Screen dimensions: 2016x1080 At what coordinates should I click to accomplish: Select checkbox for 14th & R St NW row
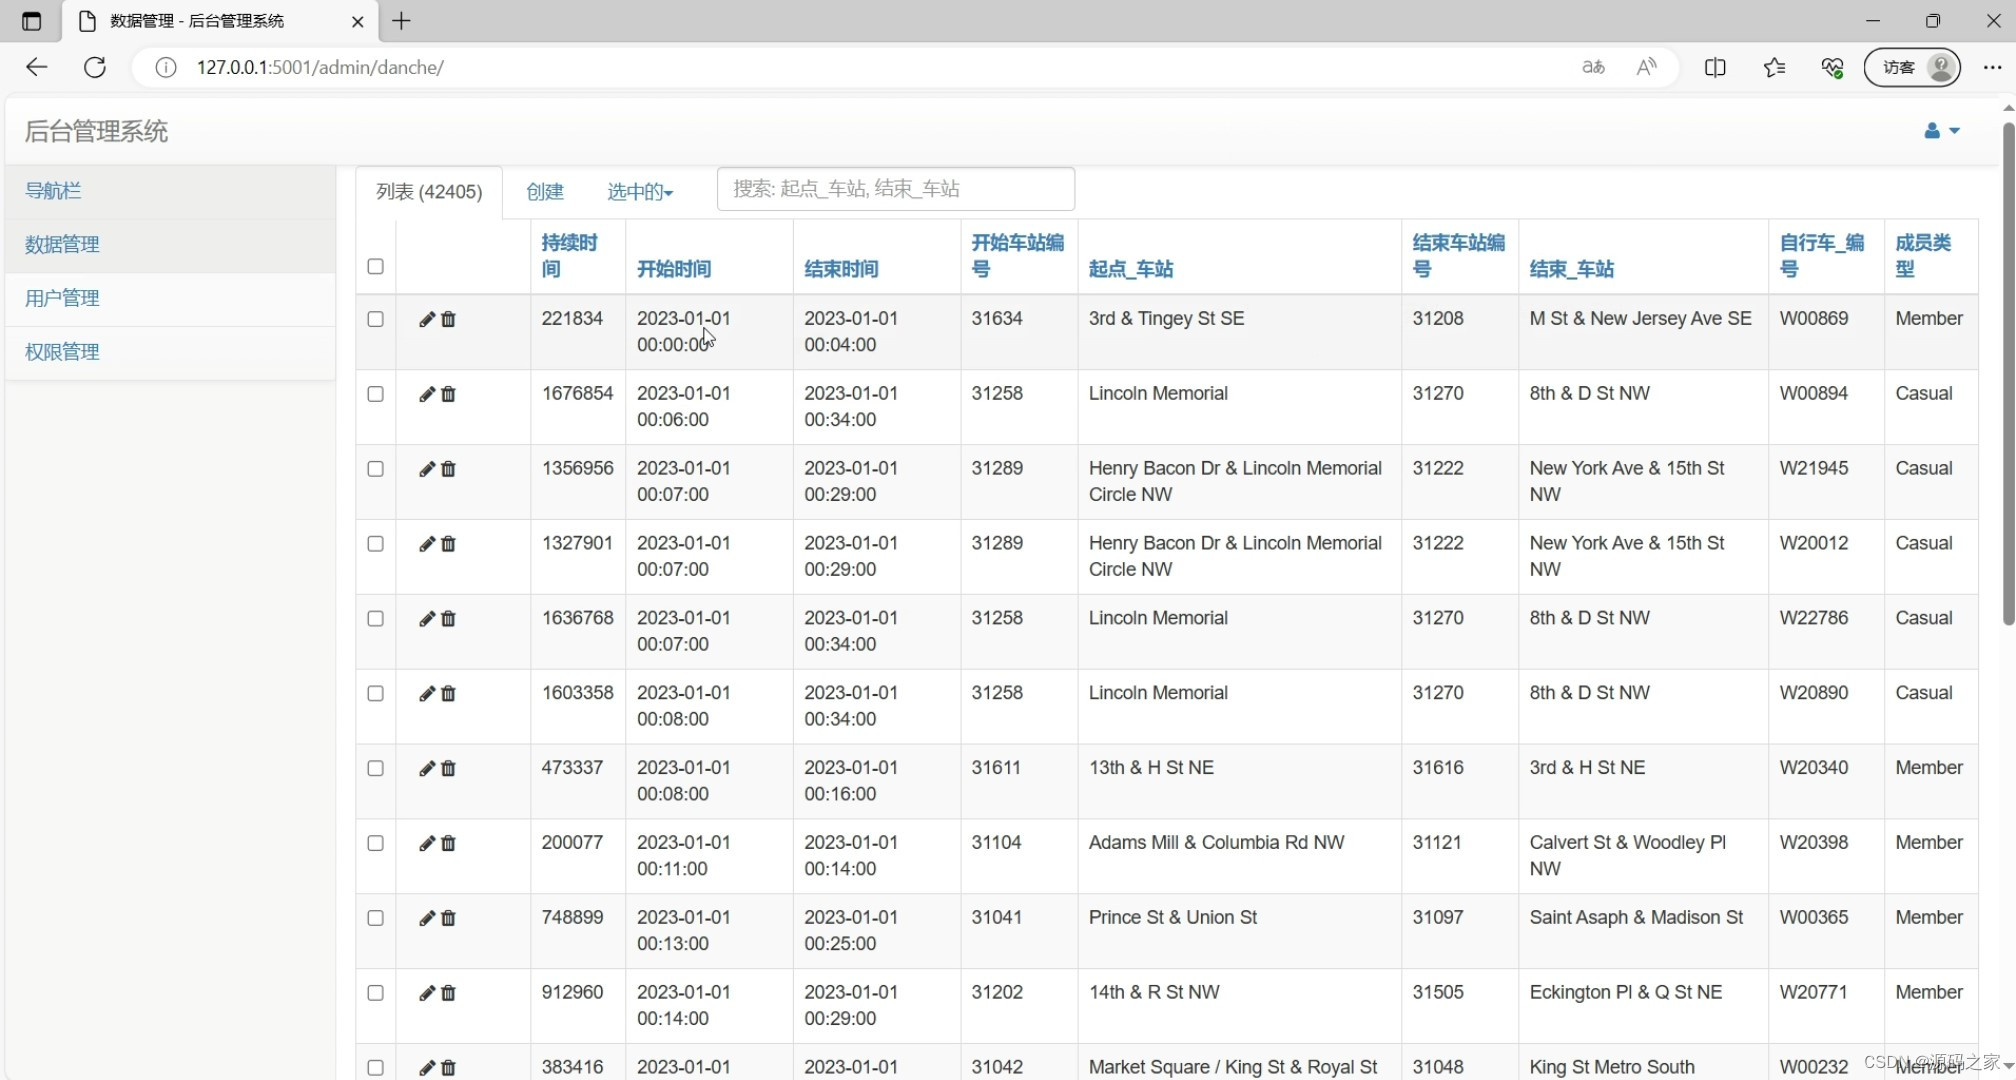point(376,993)
